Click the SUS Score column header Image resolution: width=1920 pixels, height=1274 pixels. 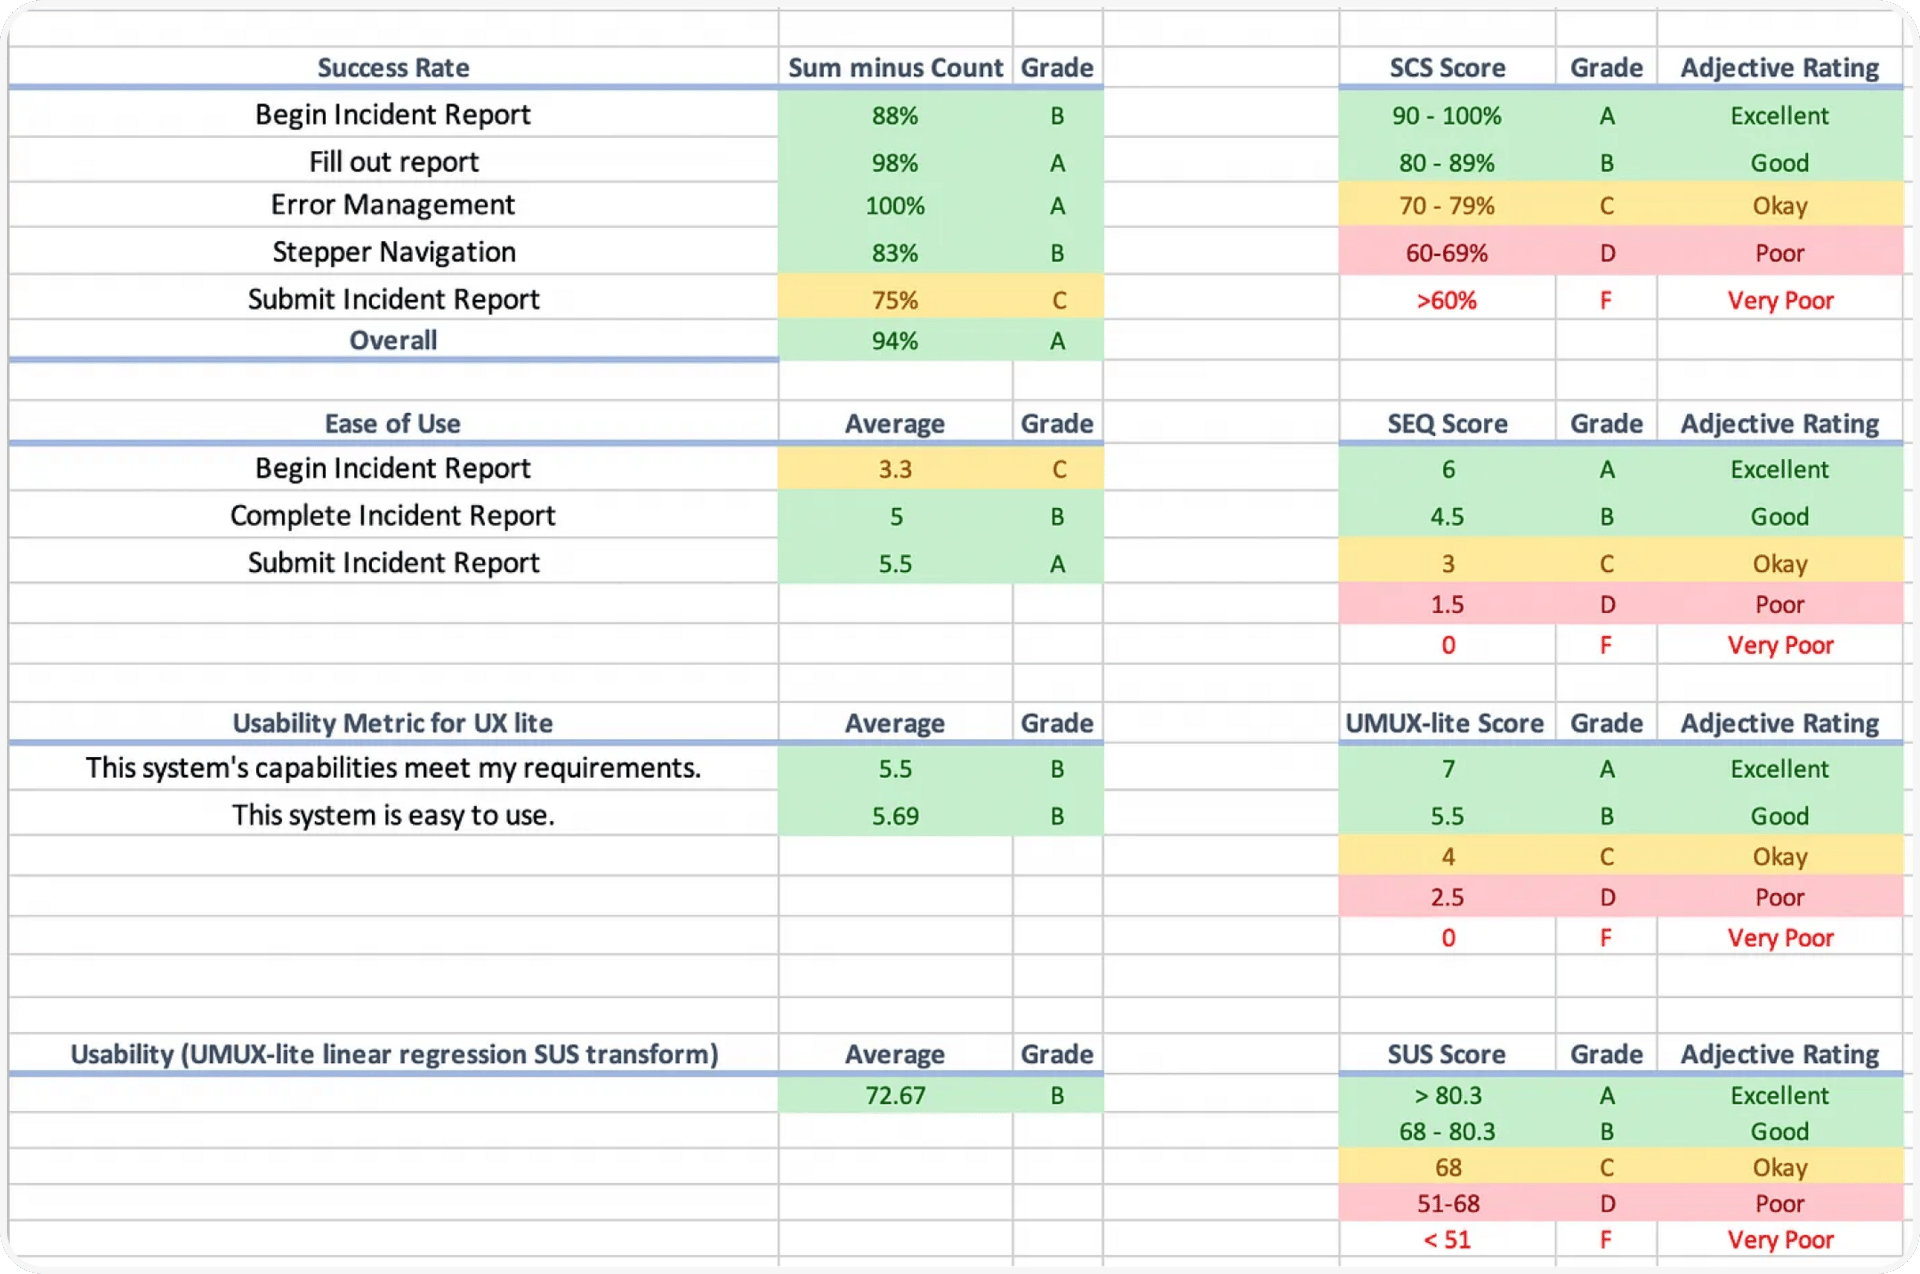coord(1446,1054)
